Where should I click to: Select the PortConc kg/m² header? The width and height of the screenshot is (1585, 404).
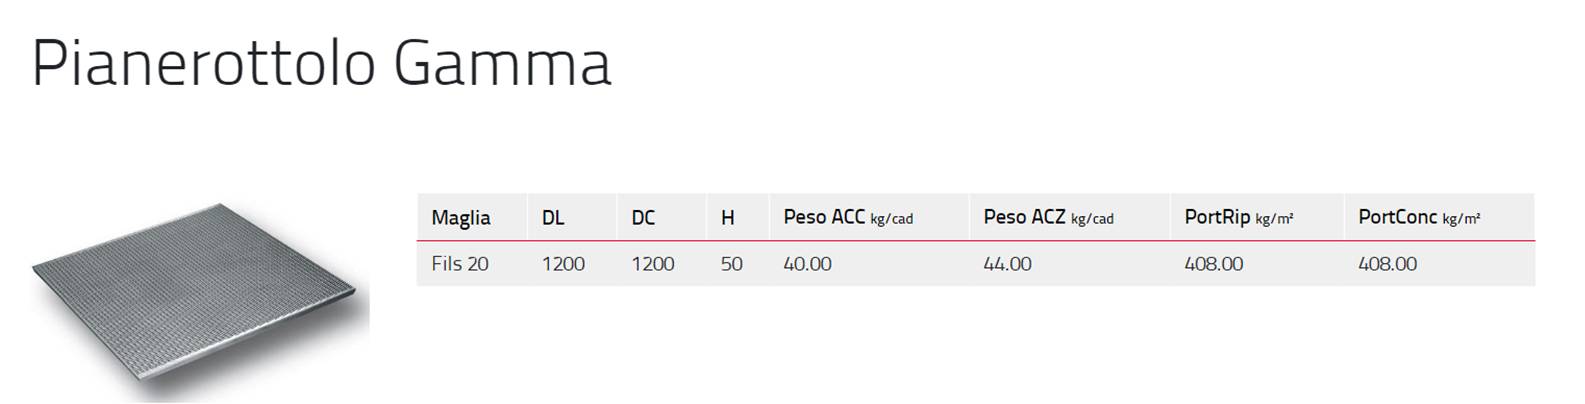1419,217
